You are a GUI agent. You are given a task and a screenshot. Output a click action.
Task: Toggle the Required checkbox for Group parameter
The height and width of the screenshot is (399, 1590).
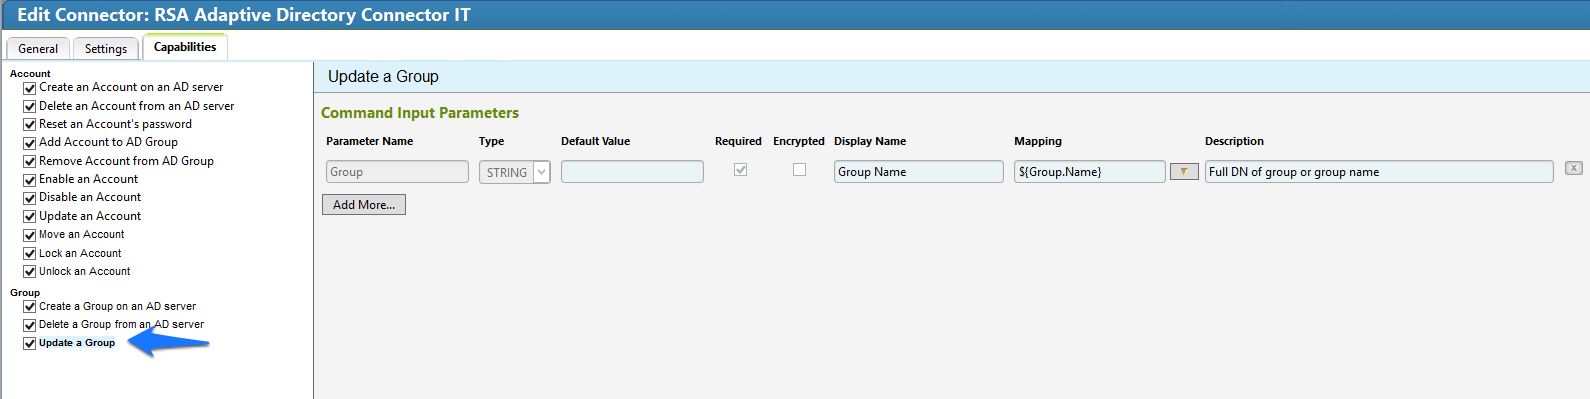coord(740,170)
